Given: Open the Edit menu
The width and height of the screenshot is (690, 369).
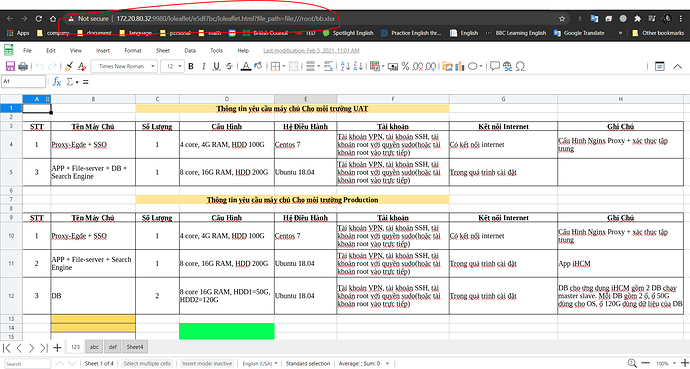Looking at the screenshot, I should [51, 51].
